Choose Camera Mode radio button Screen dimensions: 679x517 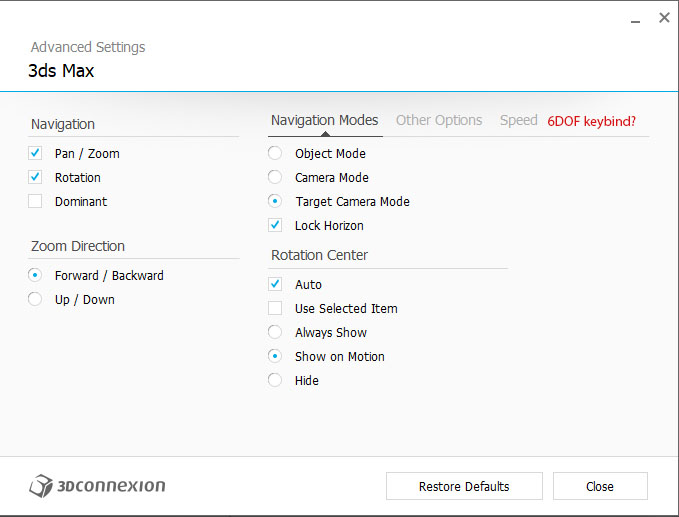tap(275, 177)
